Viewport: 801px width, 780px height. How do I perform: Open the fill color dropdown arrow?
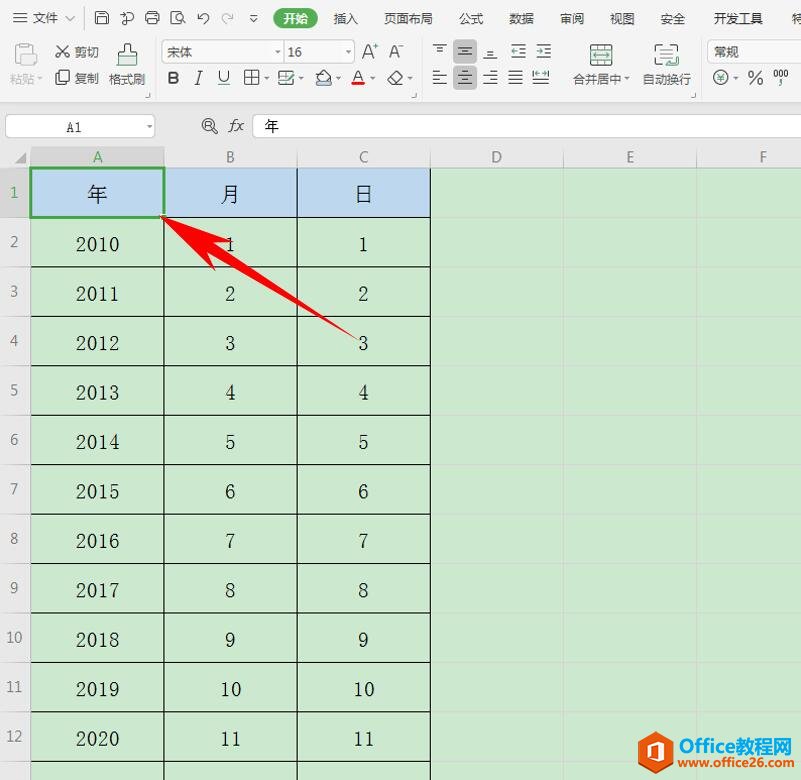337,78
